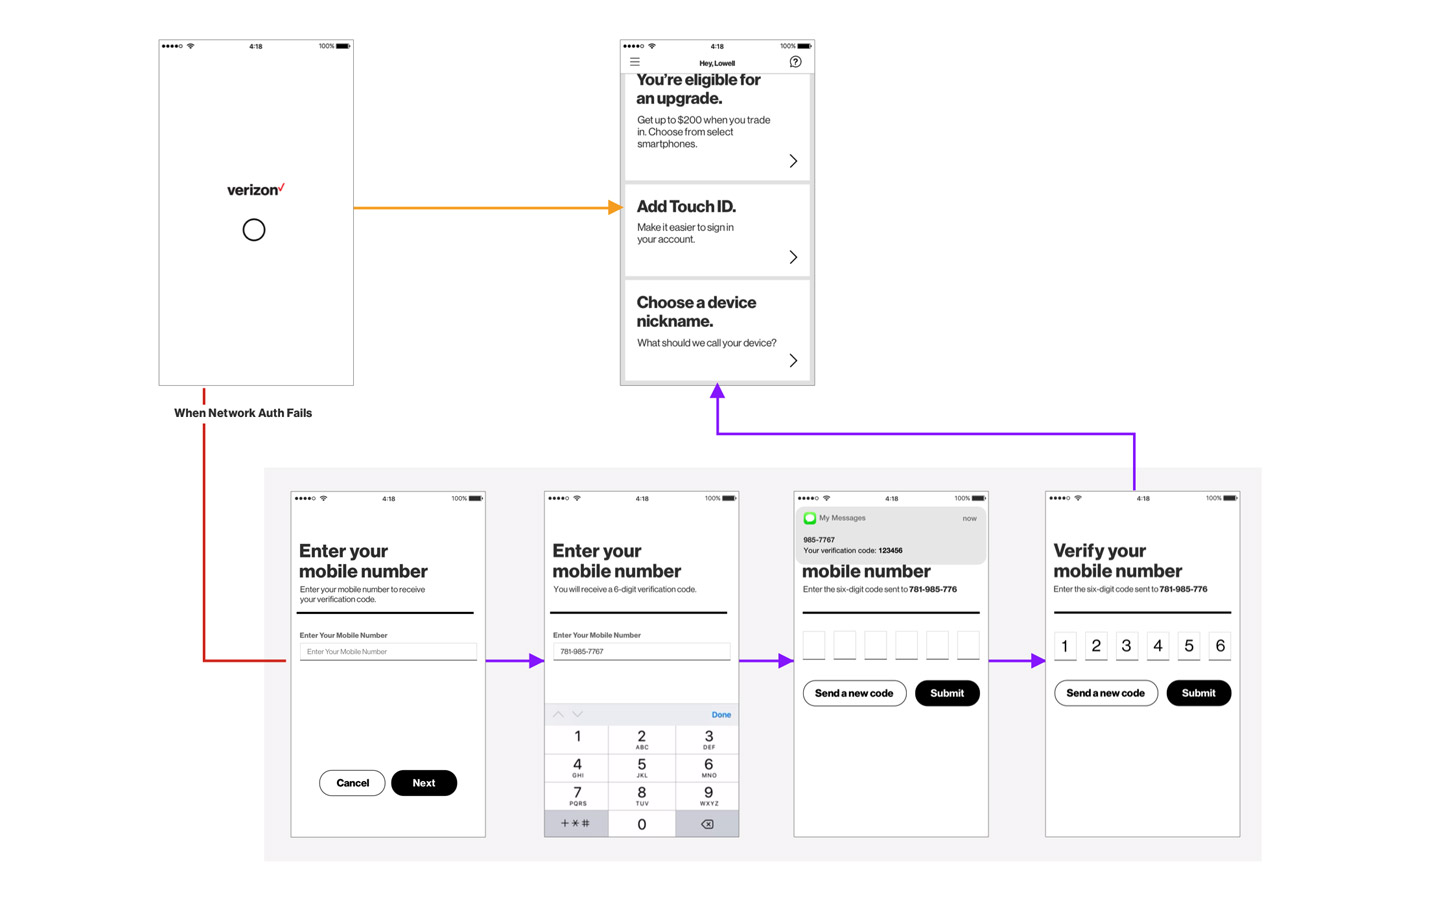Screen dimensions: 1440x900
Task: Tap keypad key 5 JKL
Action: point(642,767)
